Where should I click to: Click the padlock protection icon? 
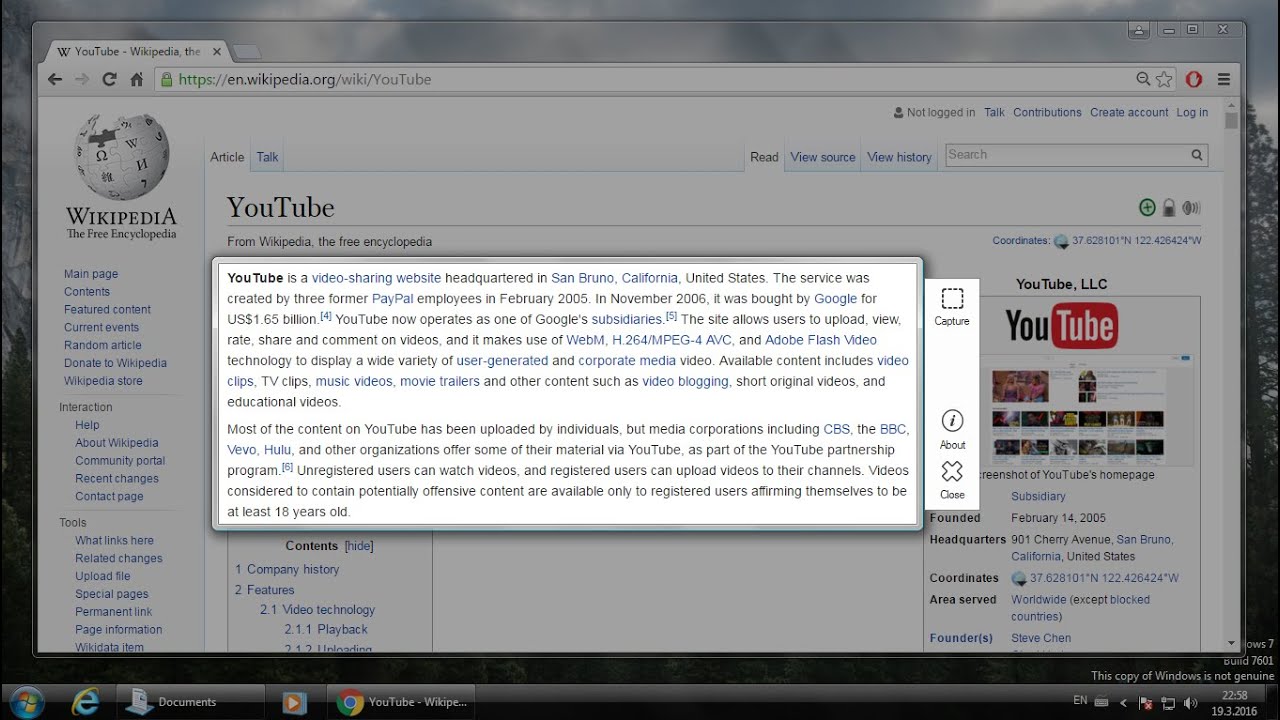pyautogui.click(x=1169, y=207)
